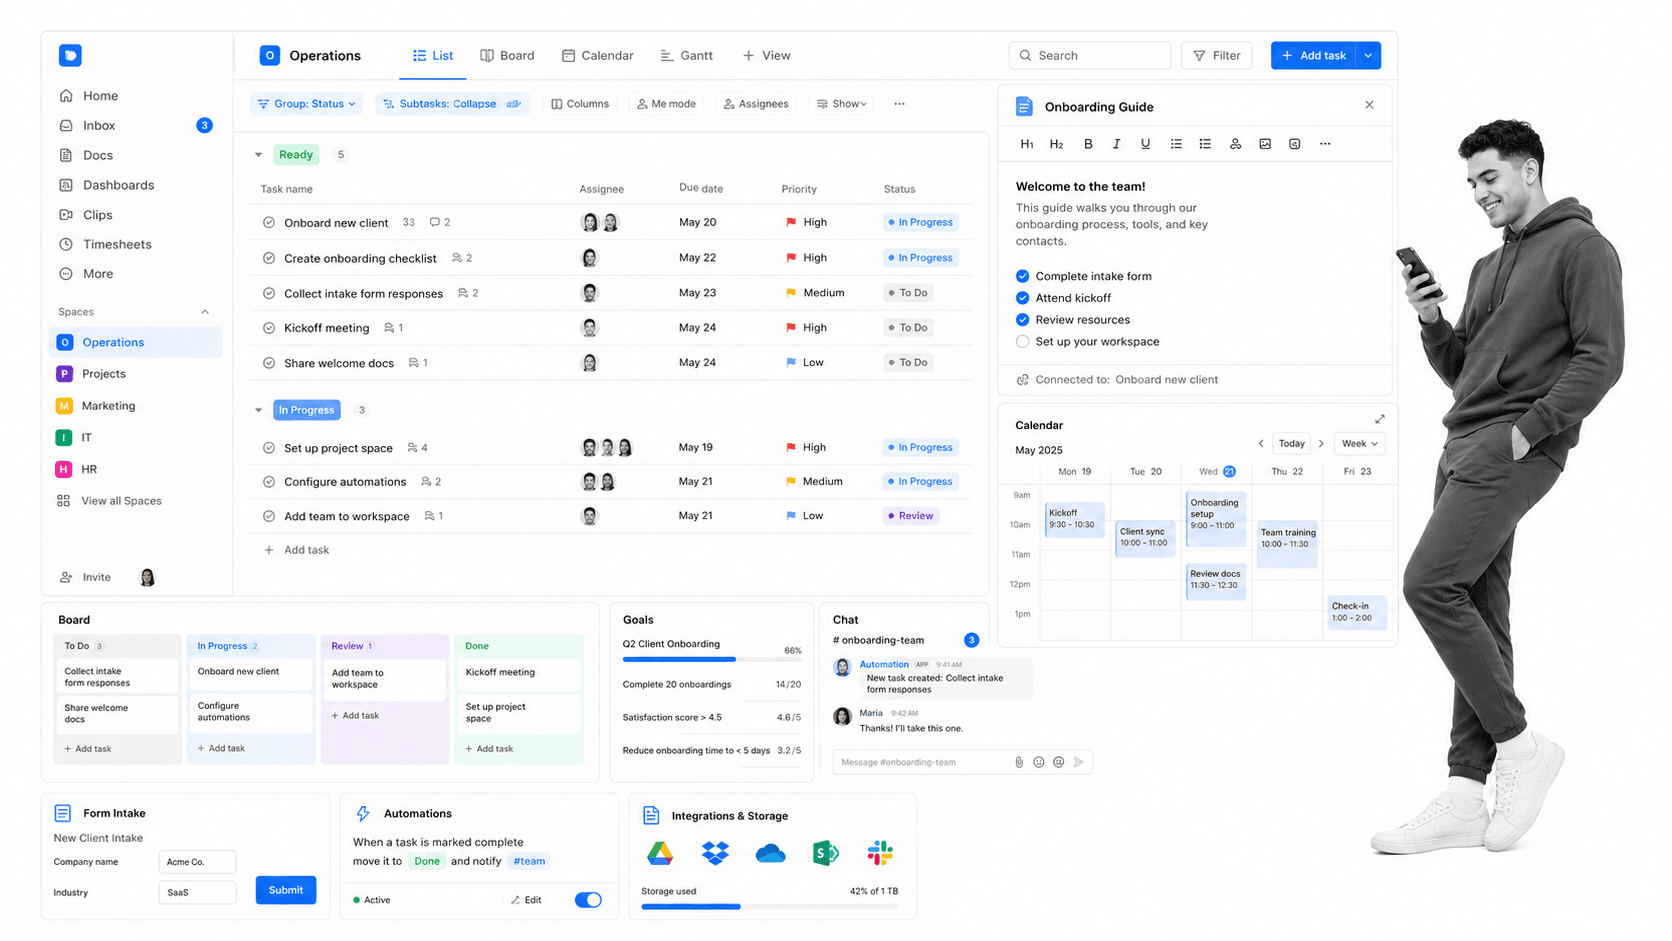Click Q2 Client Onboarding progress bar

[x=712, y=660]
